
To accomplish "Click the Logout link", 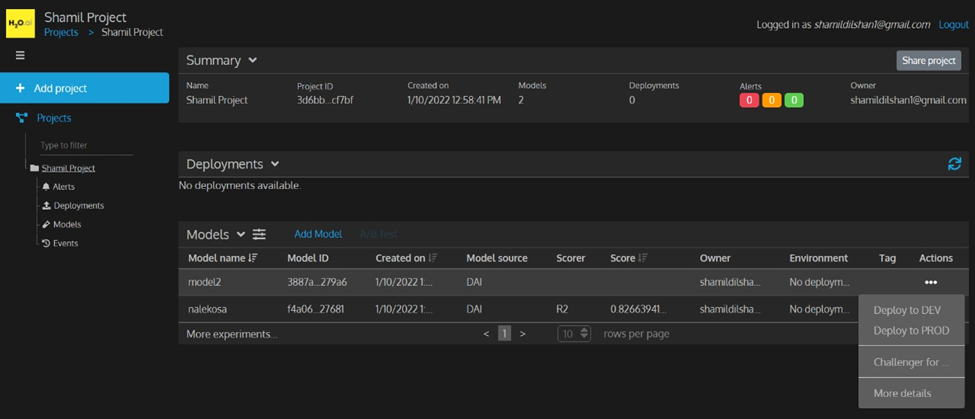I will [953, 25].
